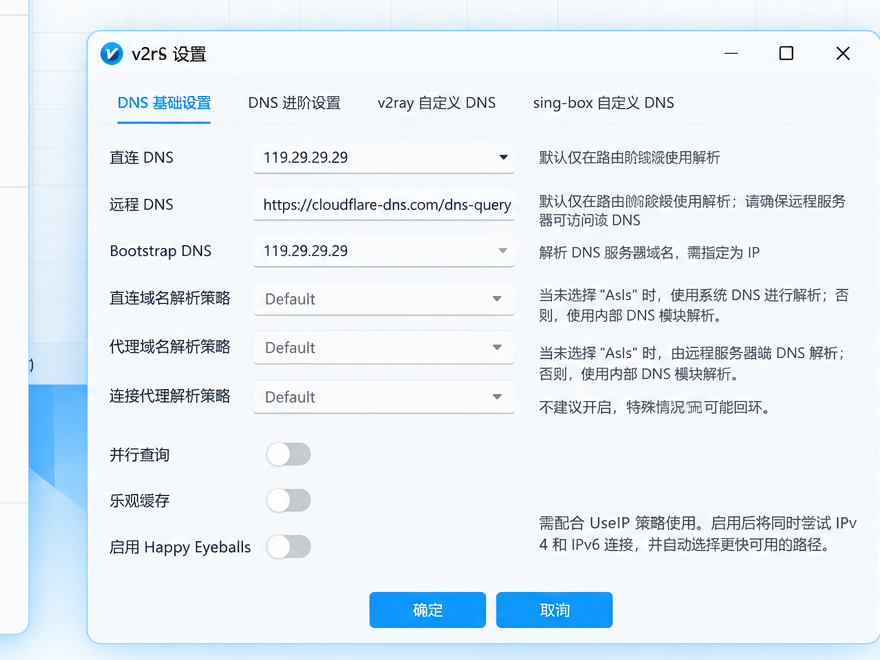Open the 直连域名解析策略 dropdown
The width and height of the screenshot is (880, 660).
click(x=384, y=299)
